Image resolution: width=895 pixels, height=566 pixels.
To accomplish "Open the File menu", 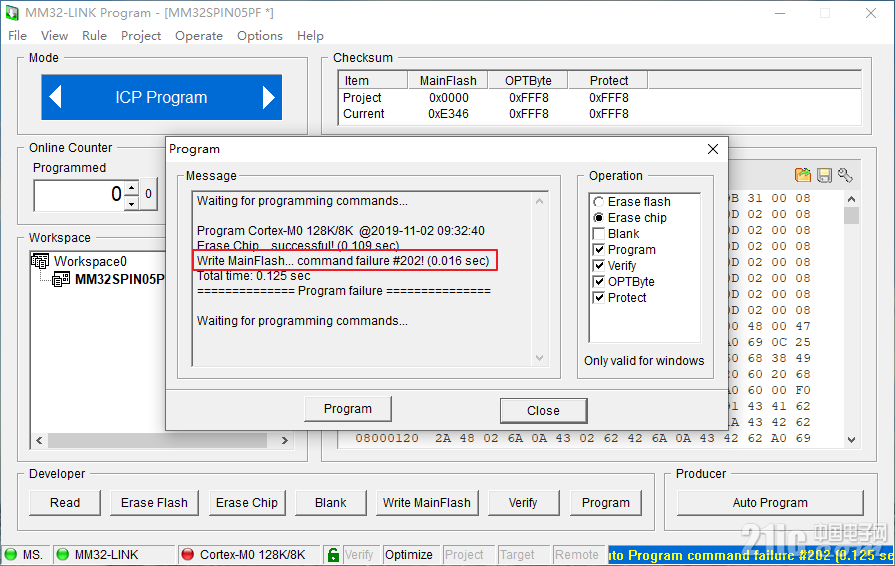I will pos(17,36).
